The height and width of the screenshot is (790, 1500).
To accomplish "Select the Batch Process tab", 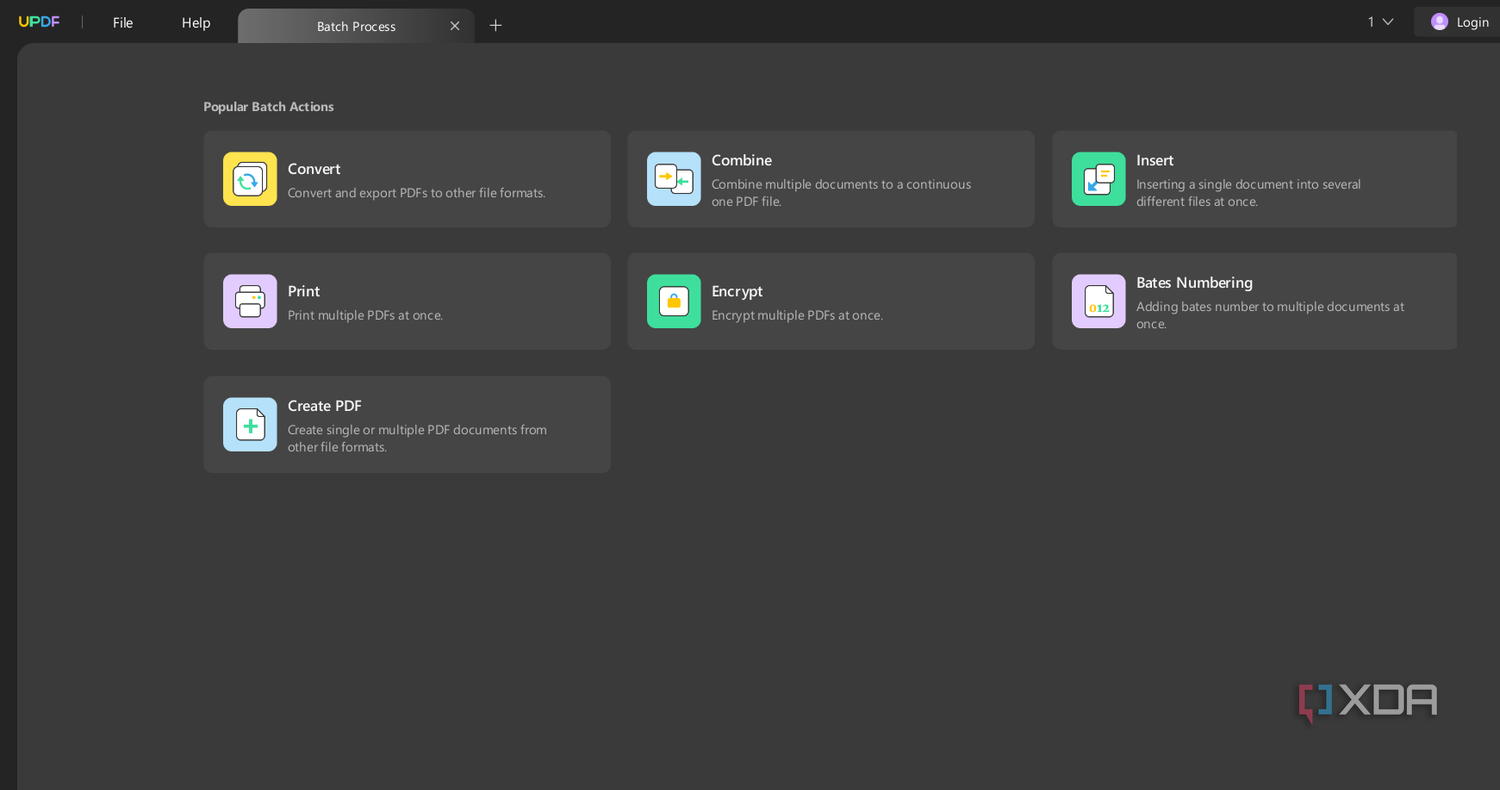I will pyautogui.click(x=356, y=26).
